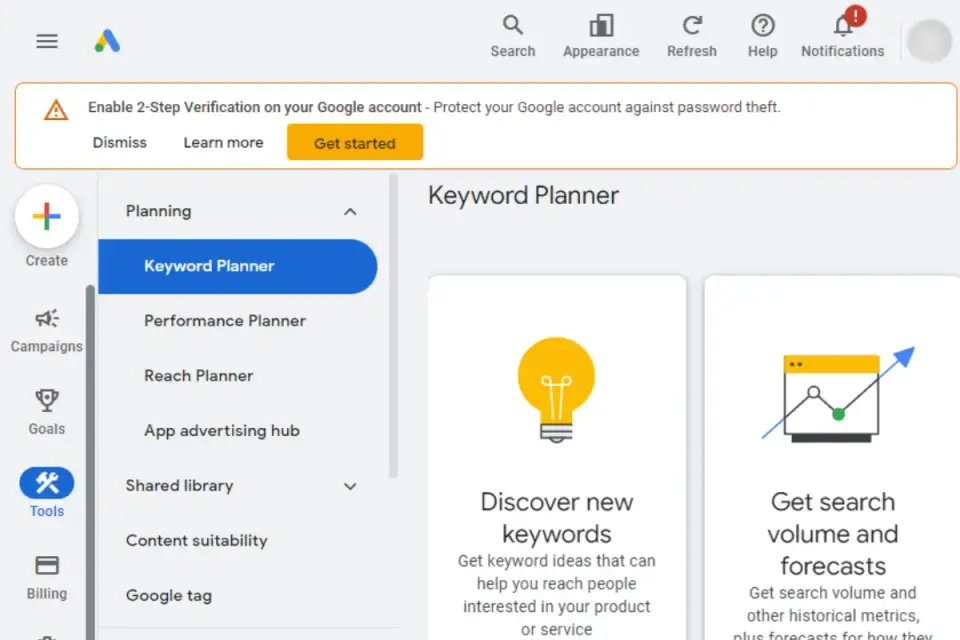960x640 pixels.
Task: Click the Google Ads logo
Action: click(x=107, y=40)
